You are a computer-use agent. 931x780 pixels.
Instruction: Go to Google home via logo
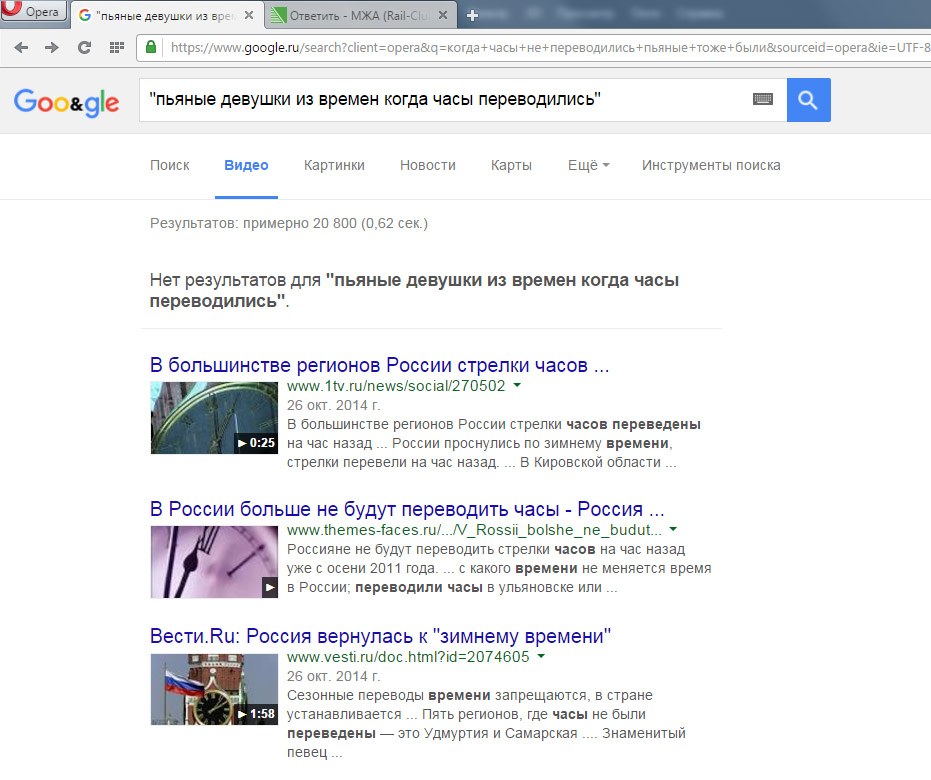pos(66,101)
